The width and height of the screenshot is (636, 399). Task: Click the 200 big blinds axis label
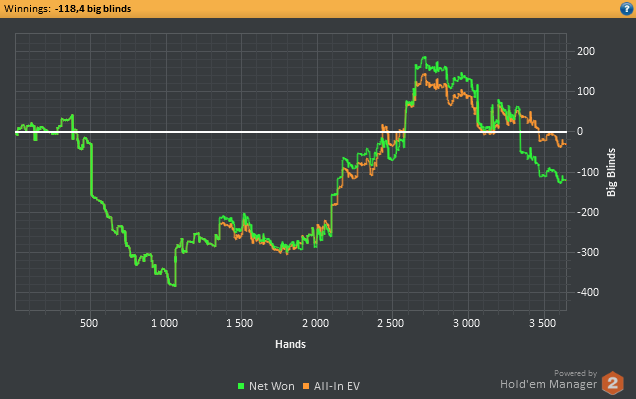click(x=586, y=51)
